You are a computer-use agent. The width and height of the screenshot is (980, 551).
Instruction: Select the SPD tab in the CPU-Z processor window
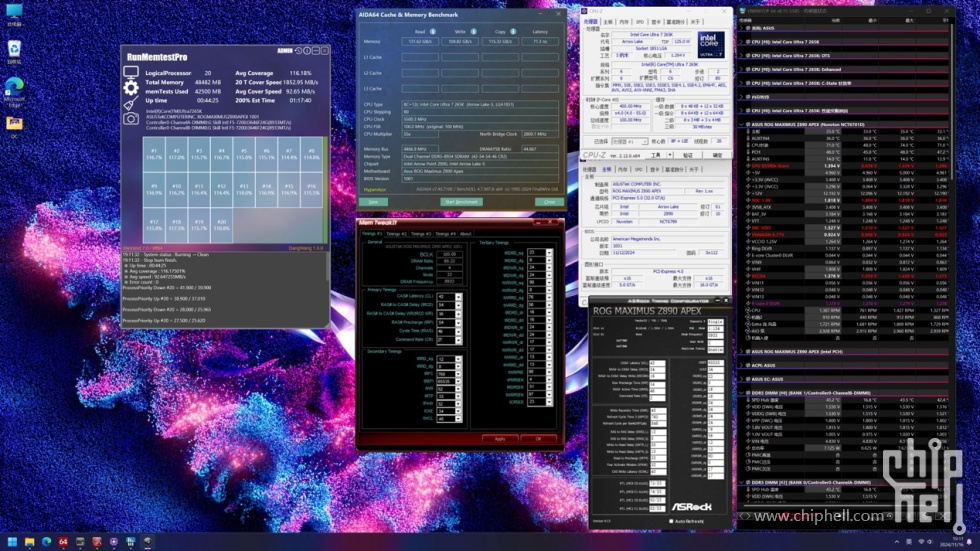point(639,22)
